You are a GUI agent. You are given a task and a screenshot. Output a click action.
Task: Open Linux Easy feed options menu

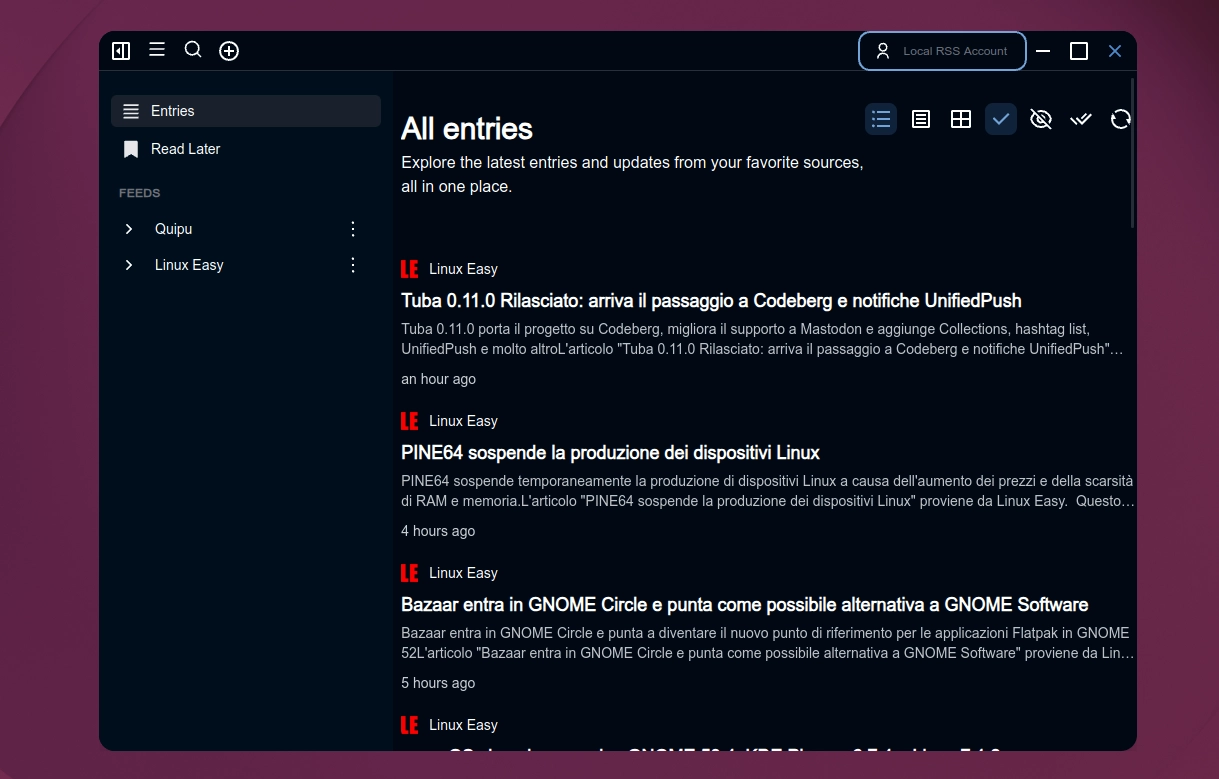352,265
